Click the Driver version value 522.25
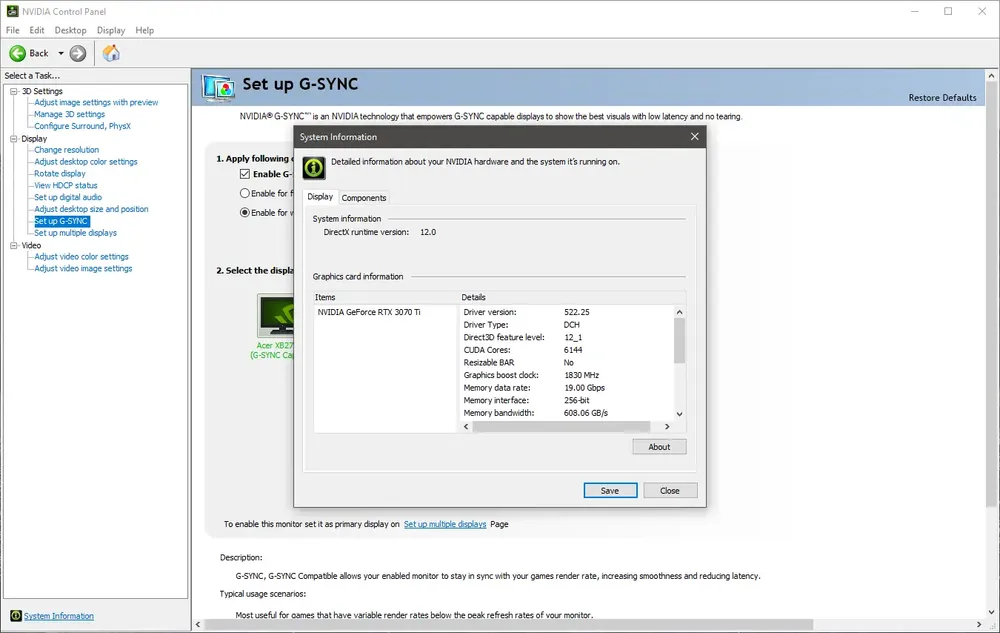The image size is (1000, 633). (x=577, y=312)
